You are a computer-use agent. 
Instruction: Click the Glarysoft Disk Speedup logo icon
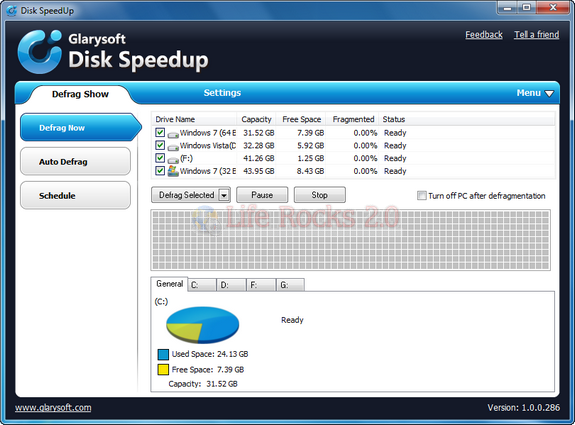(40, 52)
